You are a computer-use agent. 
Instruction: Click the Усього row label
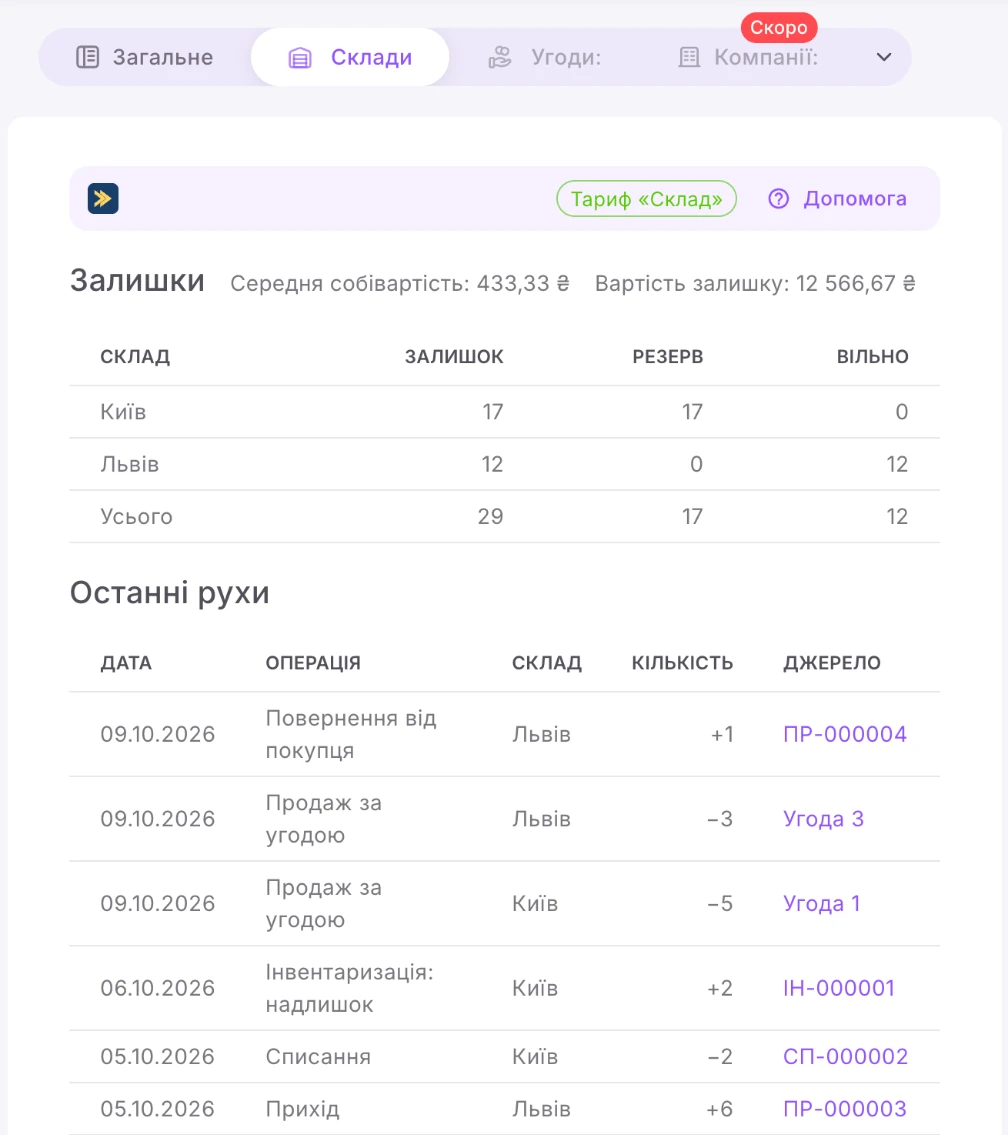(136, 516)
